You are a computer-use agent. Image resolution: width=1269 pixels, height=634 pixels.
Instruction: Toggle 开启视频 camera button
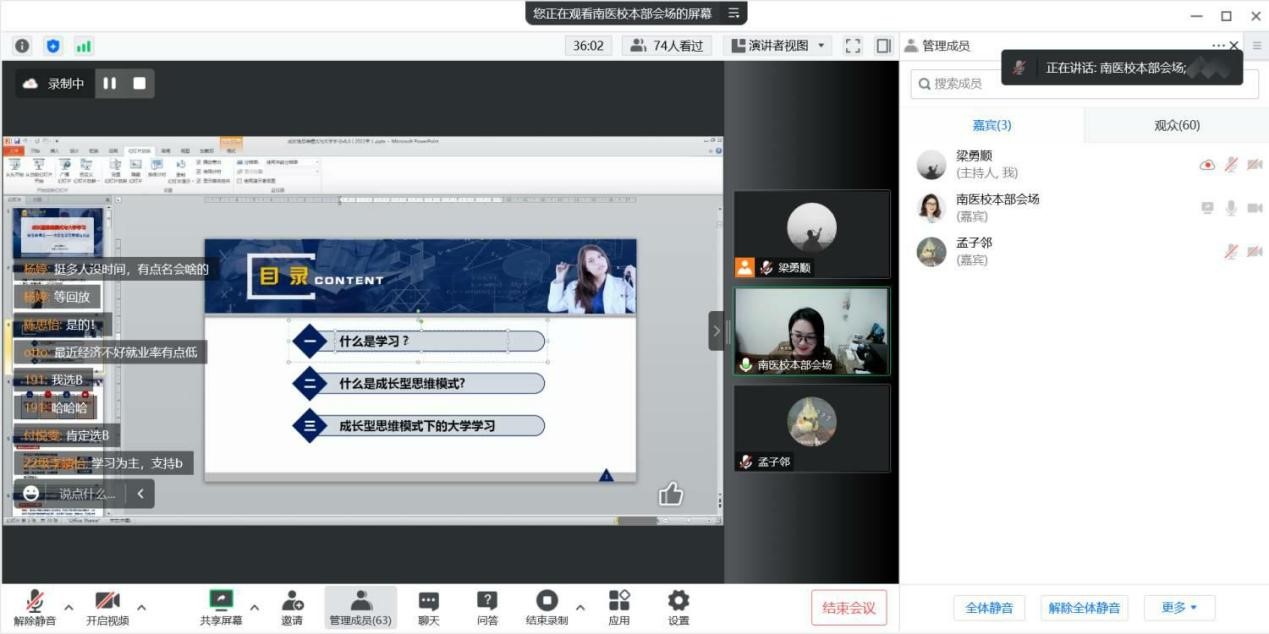coord(107,606)
